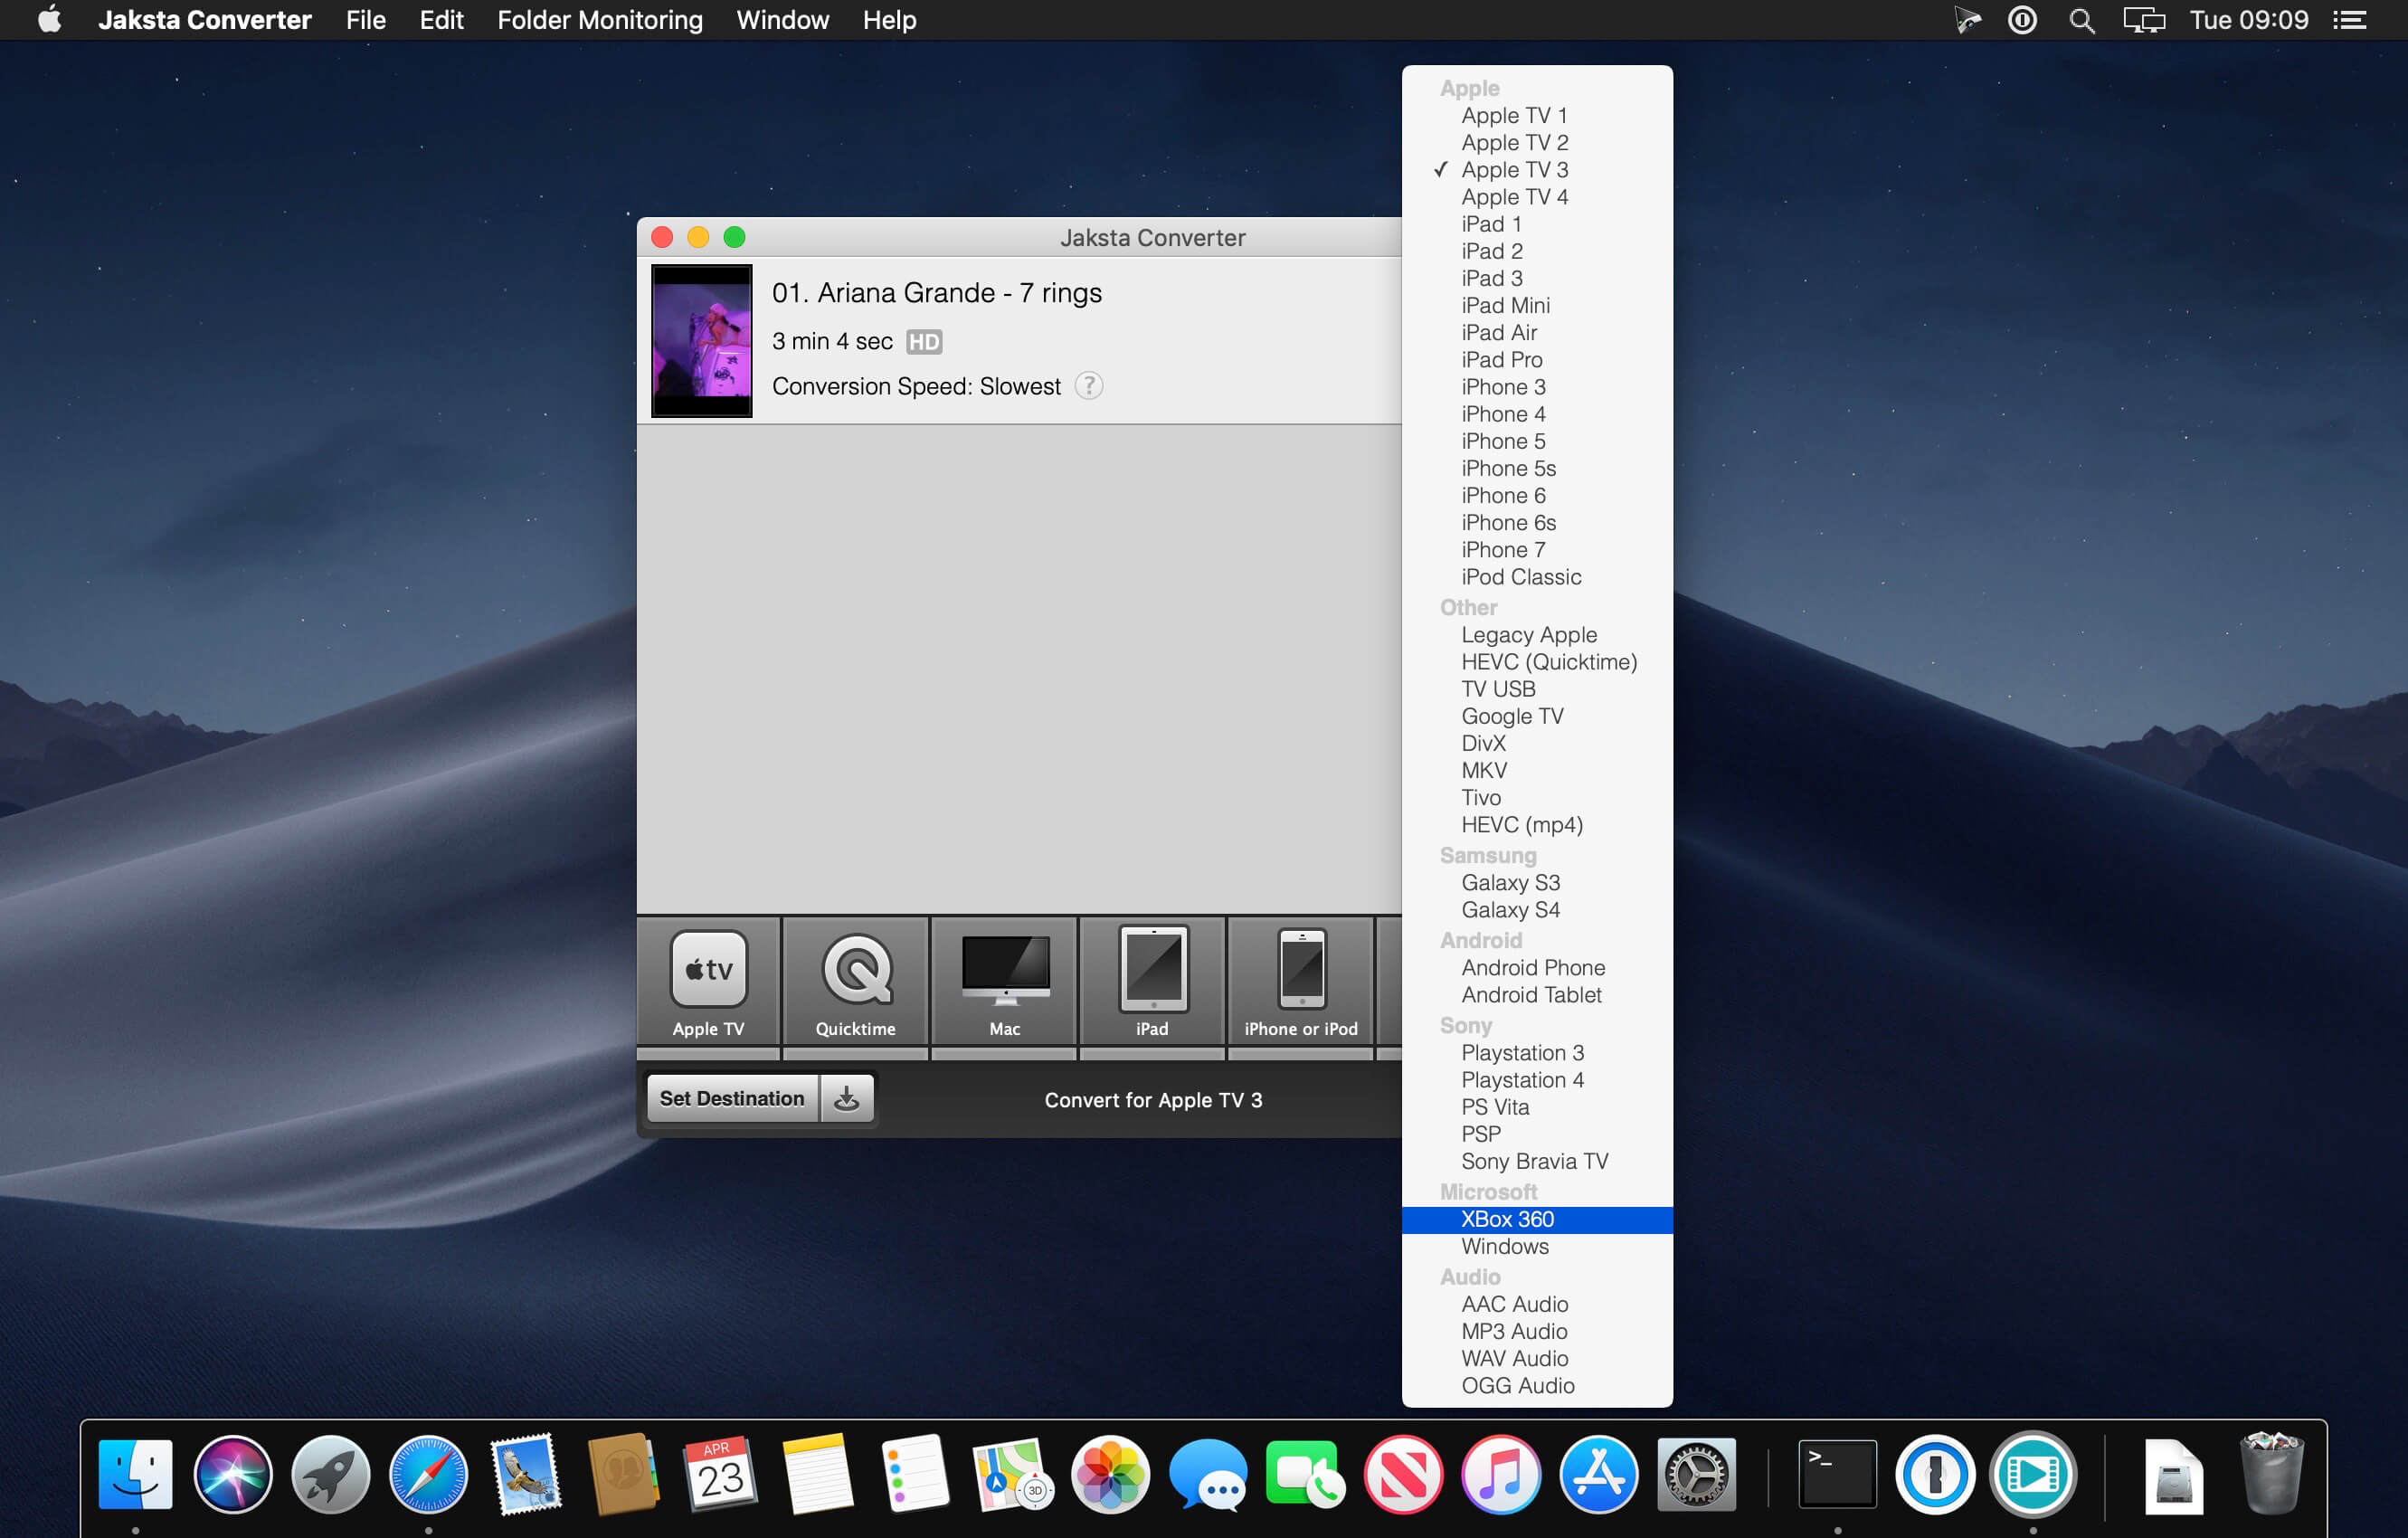Select the 7 rings video thumbnail
Image resolution: width=2408 pixels, height=1538 pixels.
tap(701, 341)
